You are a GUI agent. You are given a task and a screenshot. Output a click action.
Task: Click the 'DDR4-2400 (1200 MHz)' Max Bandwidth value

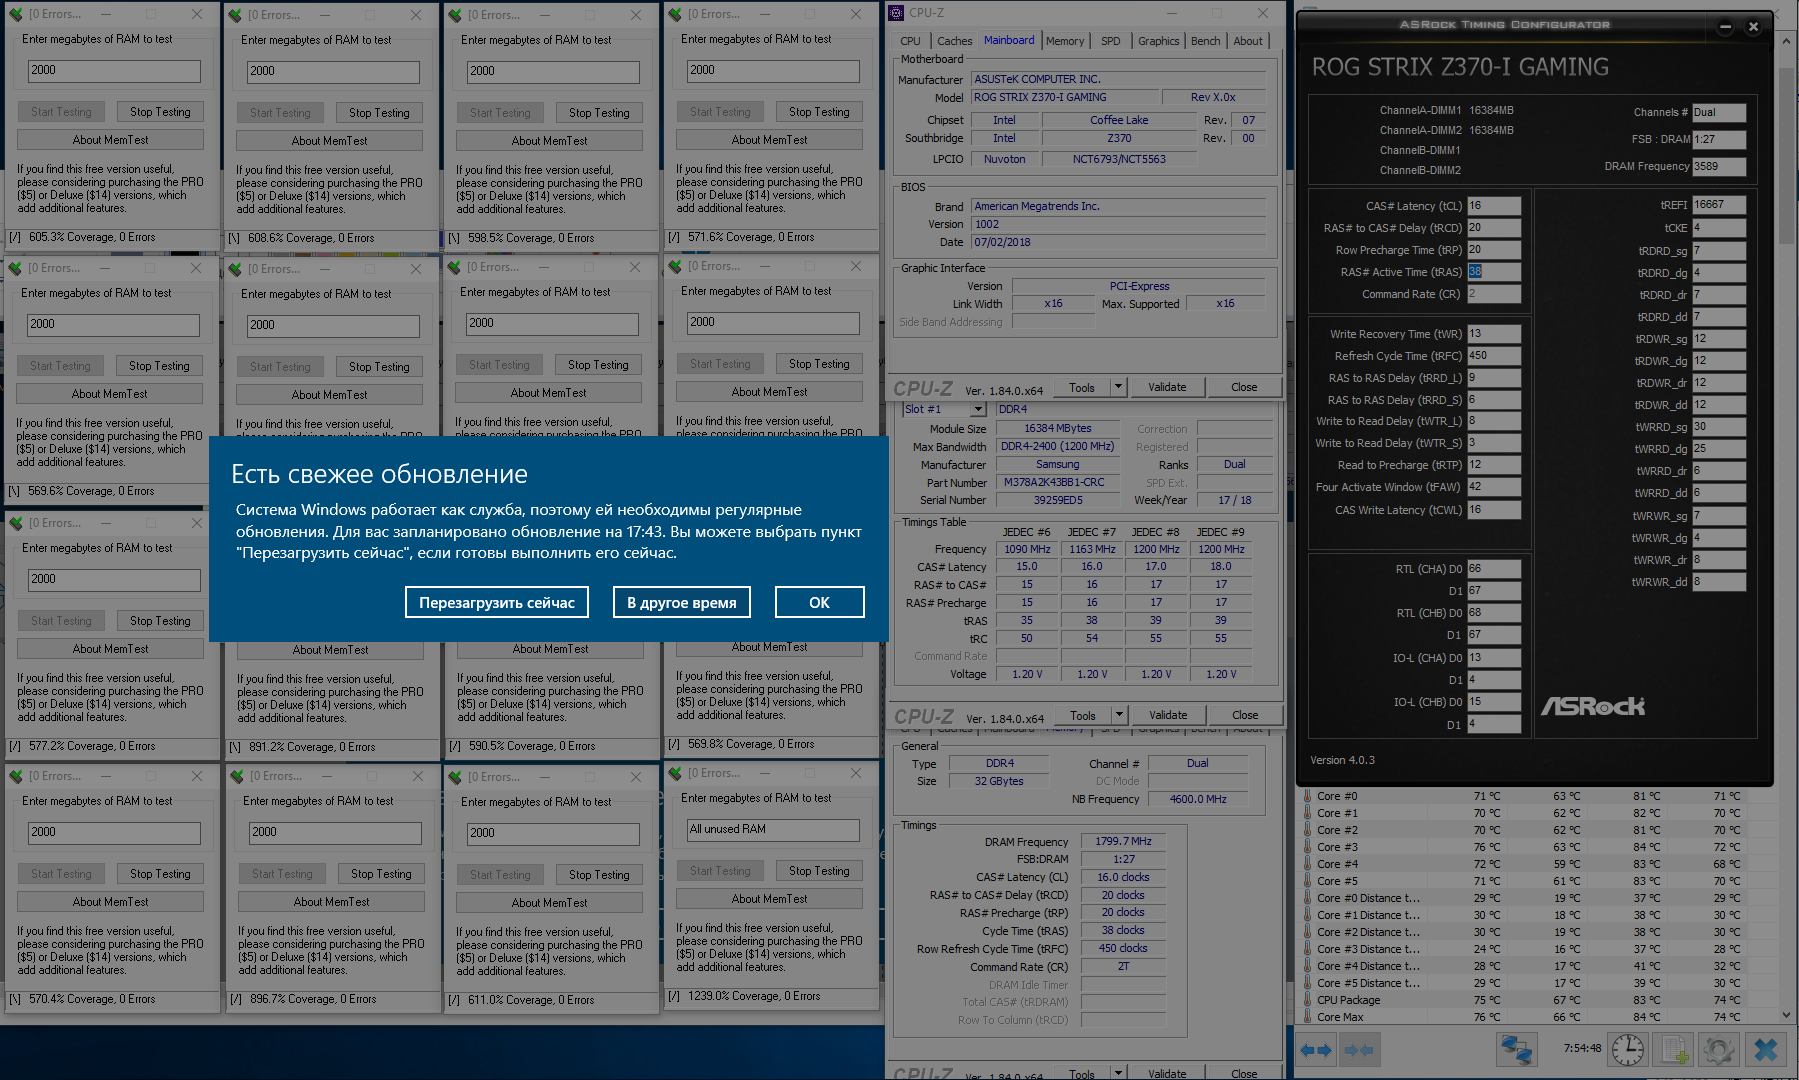(1057, 446)
